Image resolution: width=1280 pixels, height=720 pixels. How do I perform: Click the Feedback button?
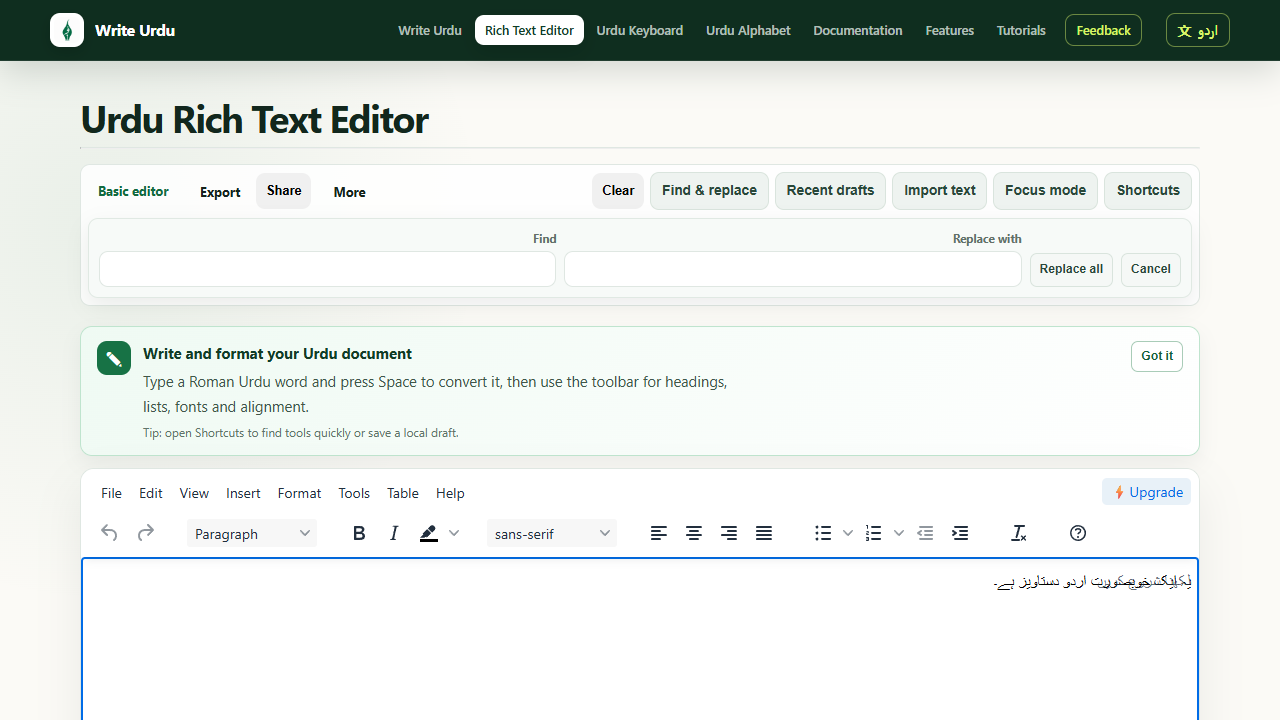tap(1103, 30)
